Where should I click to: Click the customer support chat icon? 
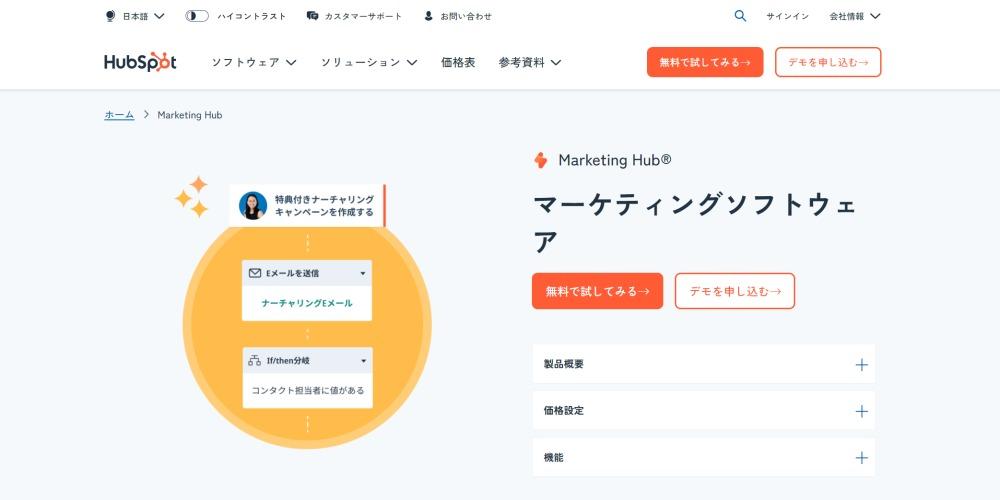tap(312, 16)
